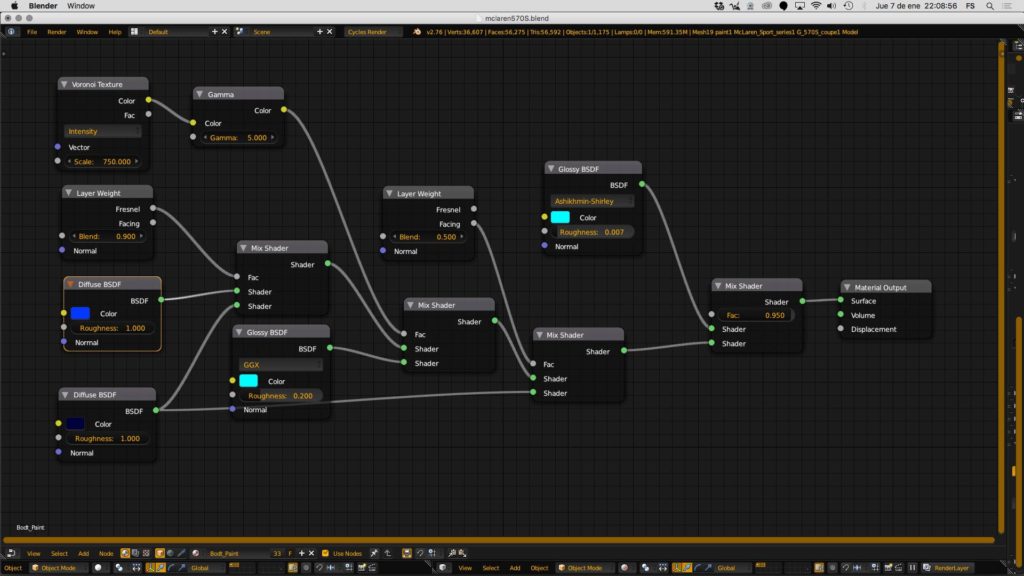This screenshot has height=576, width=1024.
Task: Click the pin node tree icon
Action: [374, 553]
